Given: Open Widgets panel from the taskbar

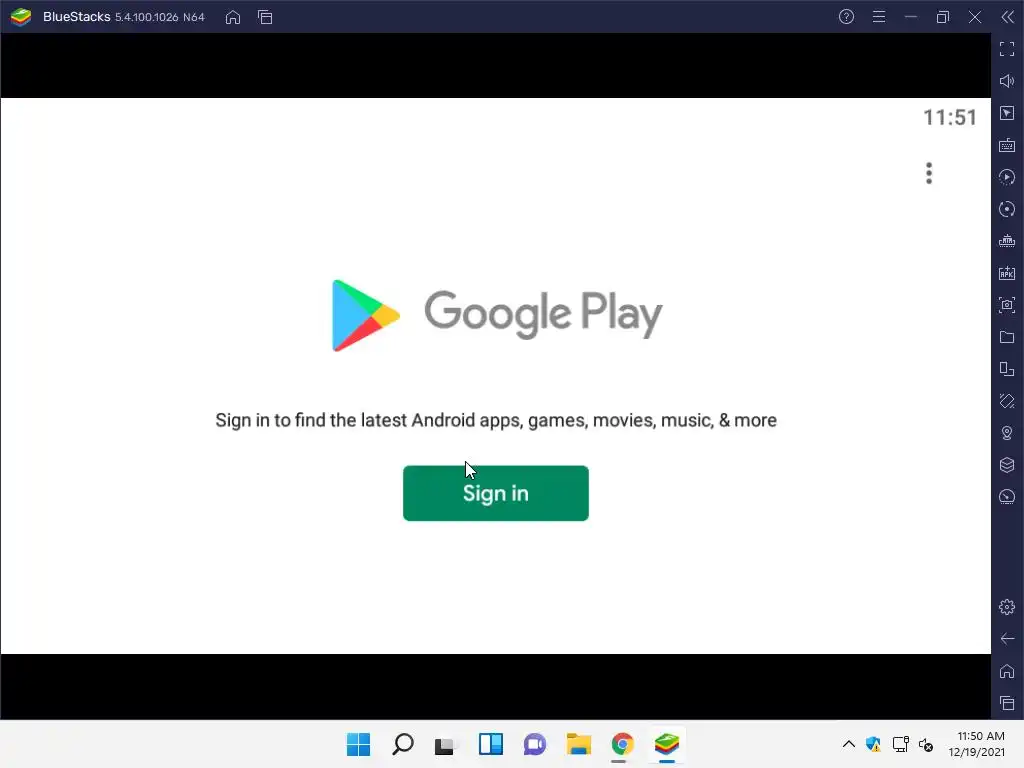Looking at the screenshot, I should coord(490,744).
